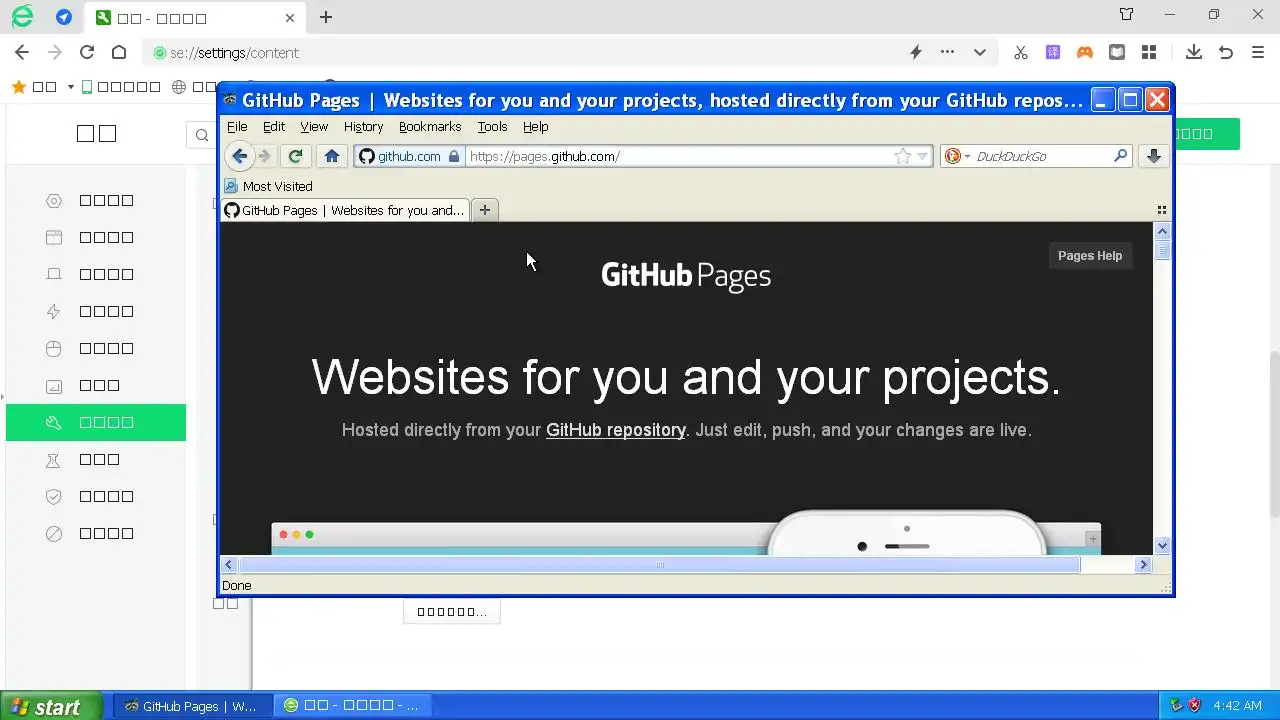Image resolution: width=1280 pixels, height=720 pixels.
Task: Select the hexagon basic settings sidebar item
Action: coord(96,200)
